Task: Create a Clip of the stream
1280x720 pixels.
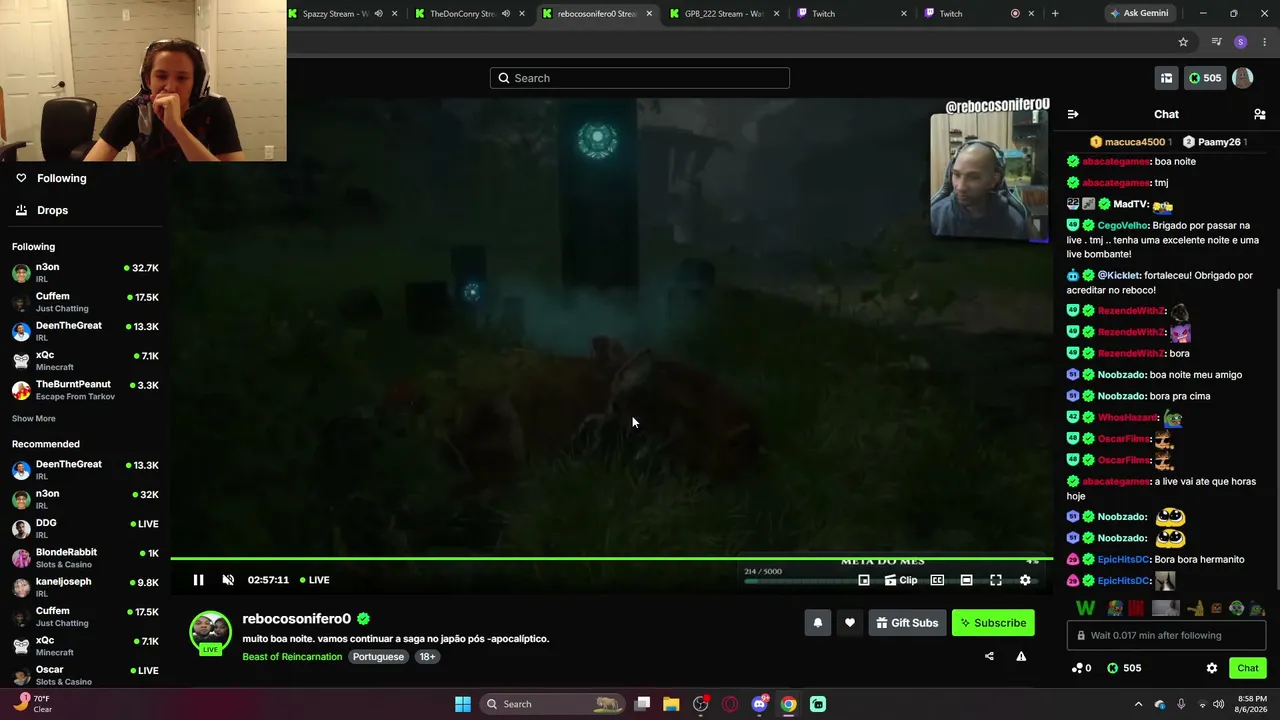Action: [x=901, y=580]
